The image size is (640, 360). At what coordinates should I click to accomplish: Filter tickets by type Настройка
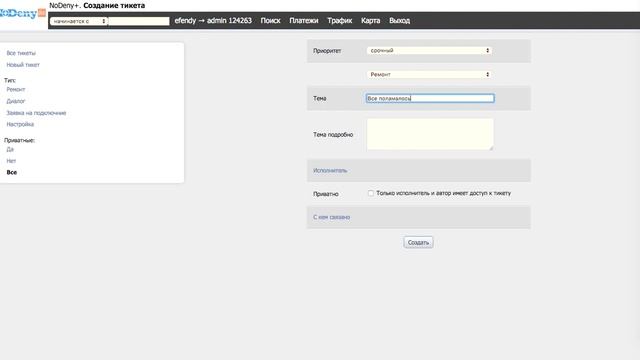click(20, 124)
